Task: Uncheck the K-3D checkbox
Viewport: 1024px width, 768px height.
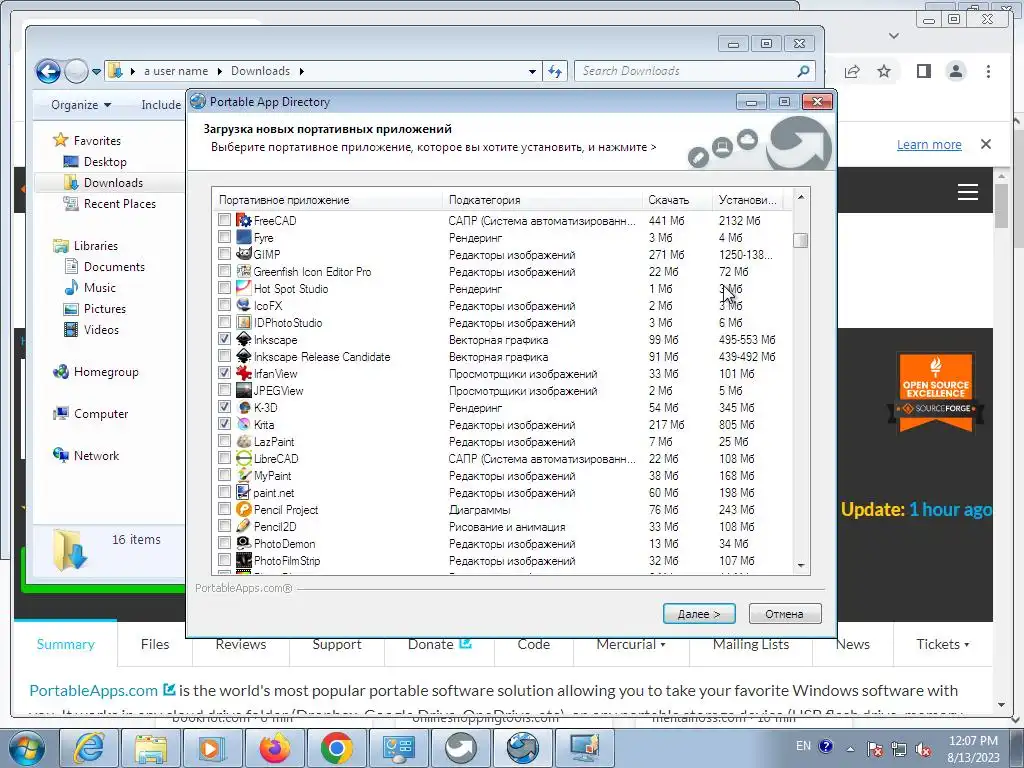Action: click(x=224, y=407)
